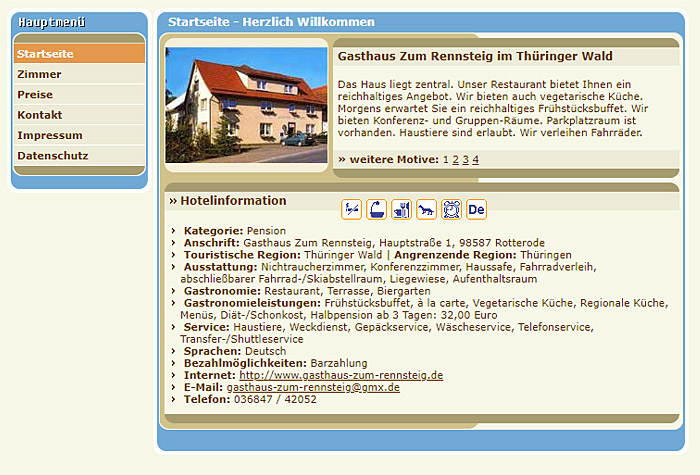Show motif number 2
The height and width of the screenshot is (475, 700).
455,159
